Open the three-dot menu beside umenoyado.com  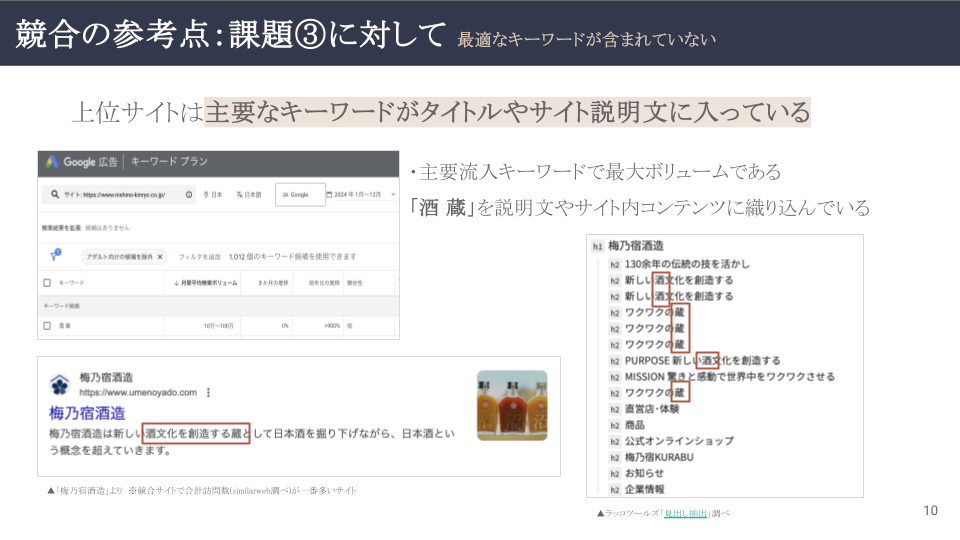click(x=208, y=393)
